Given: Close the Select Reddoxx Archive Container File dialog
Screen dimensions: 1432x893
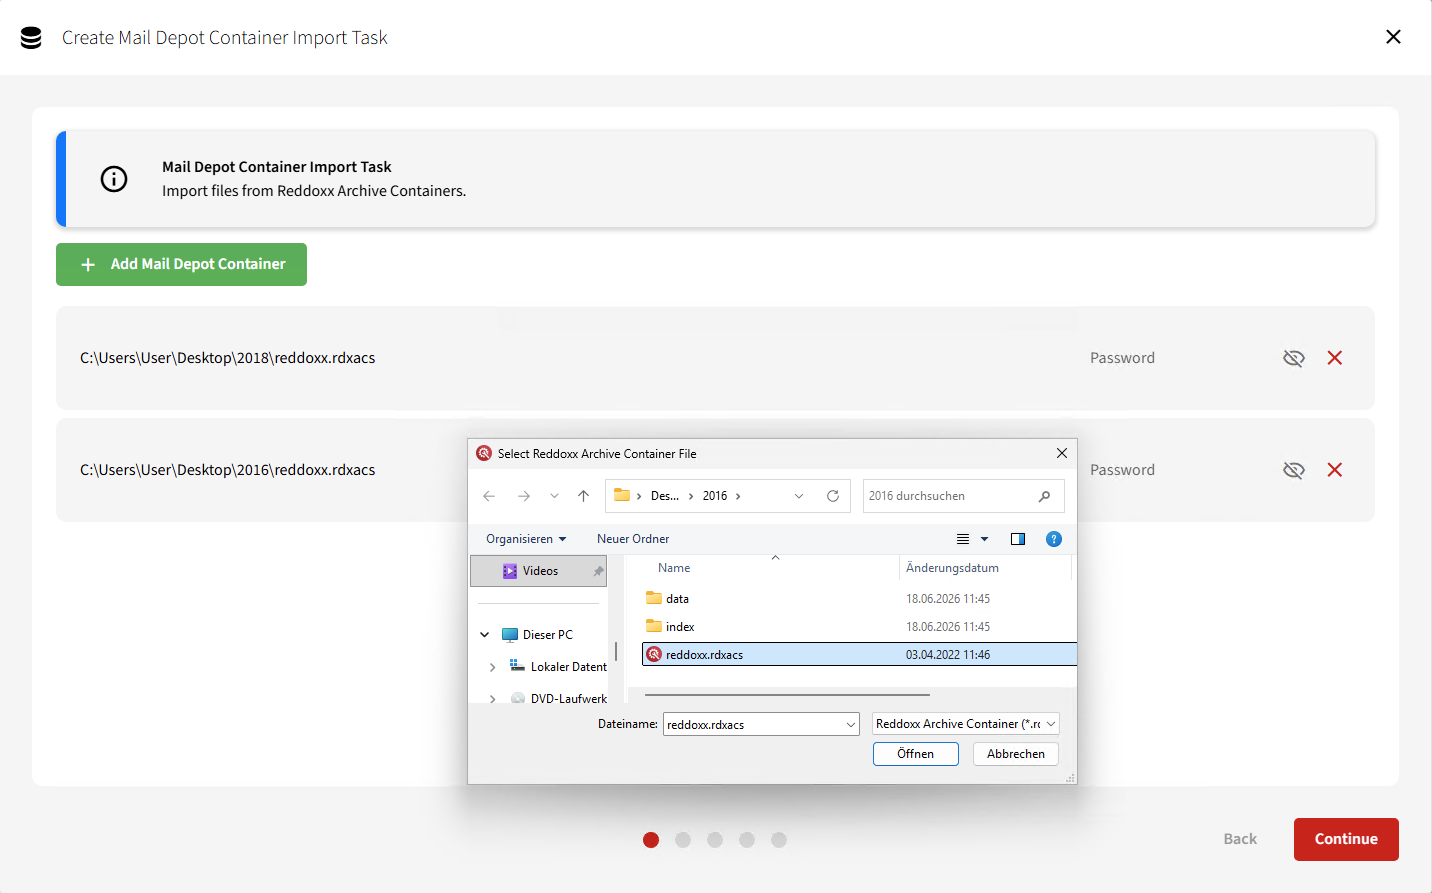Looking at the screenshot, I should 1062,453.
